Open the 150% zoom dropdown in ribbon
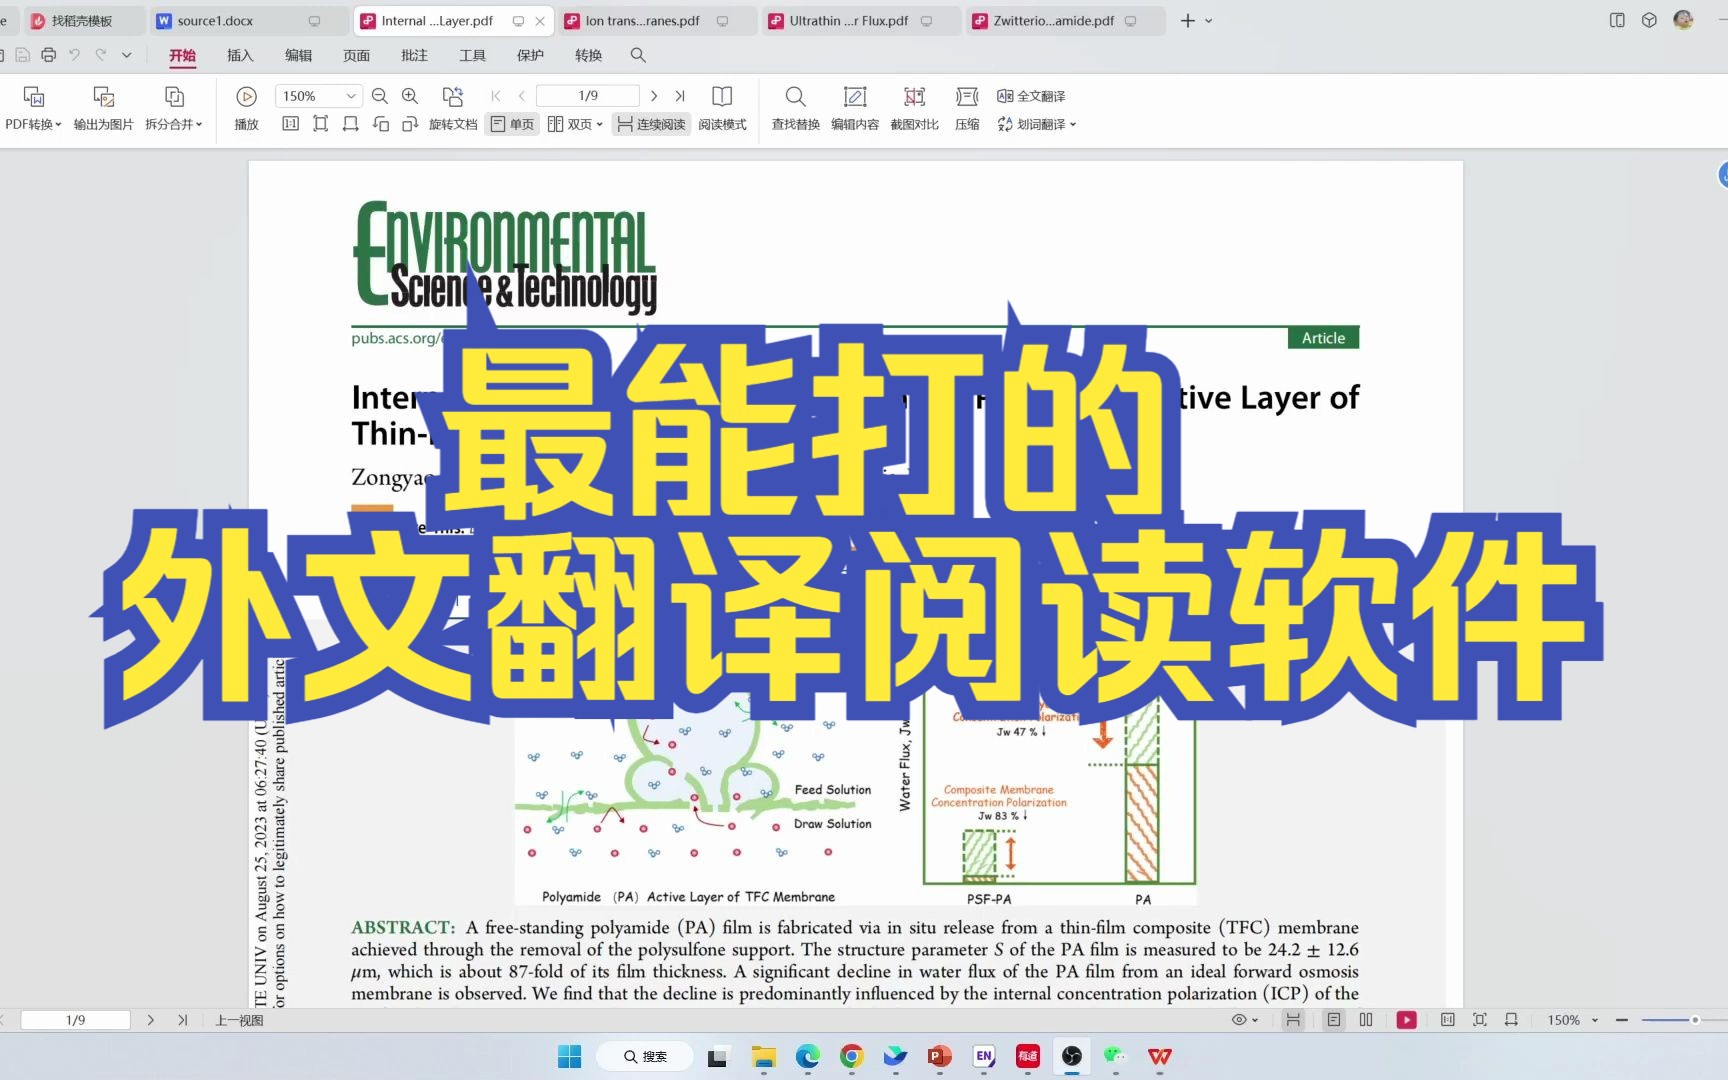Viewport: 1728px width, 1080px height. (351, 96)
